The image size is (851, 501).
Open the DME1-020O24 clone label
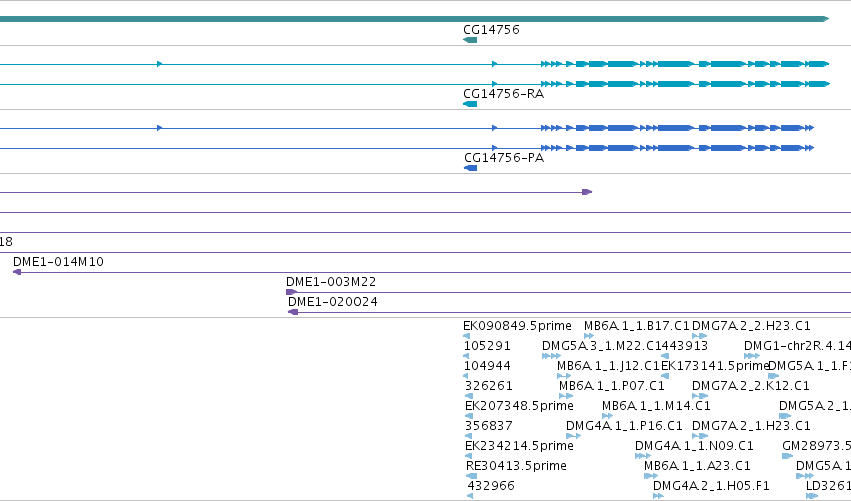333,302
